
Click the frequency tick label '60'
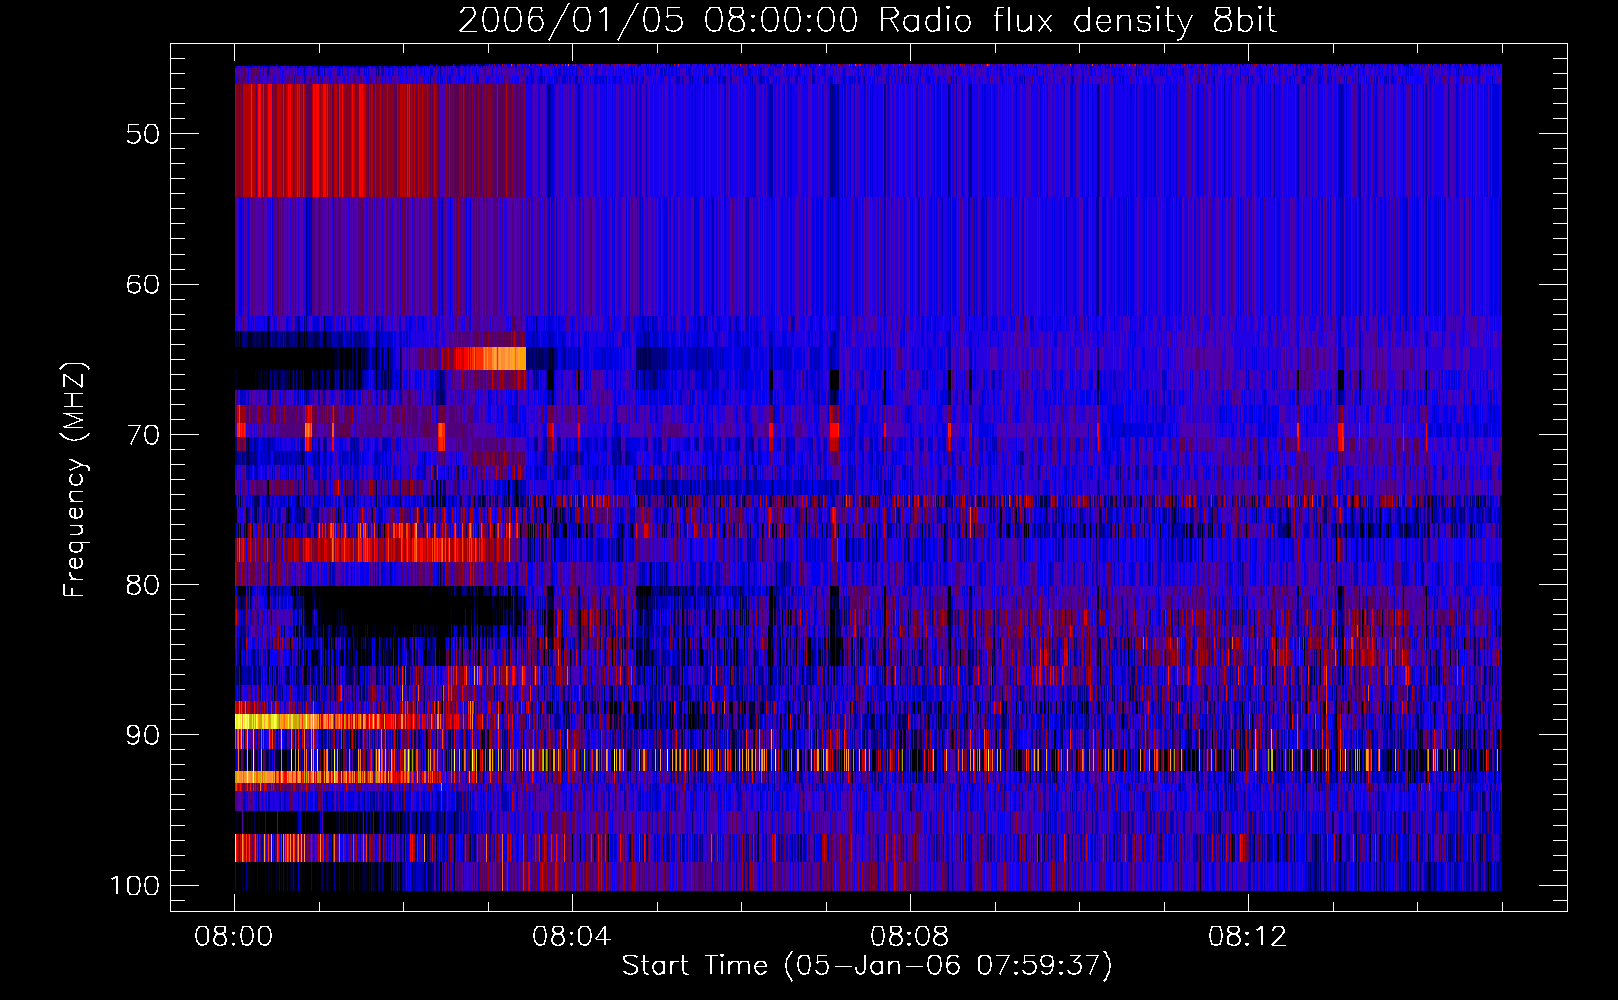coord(143,284)
